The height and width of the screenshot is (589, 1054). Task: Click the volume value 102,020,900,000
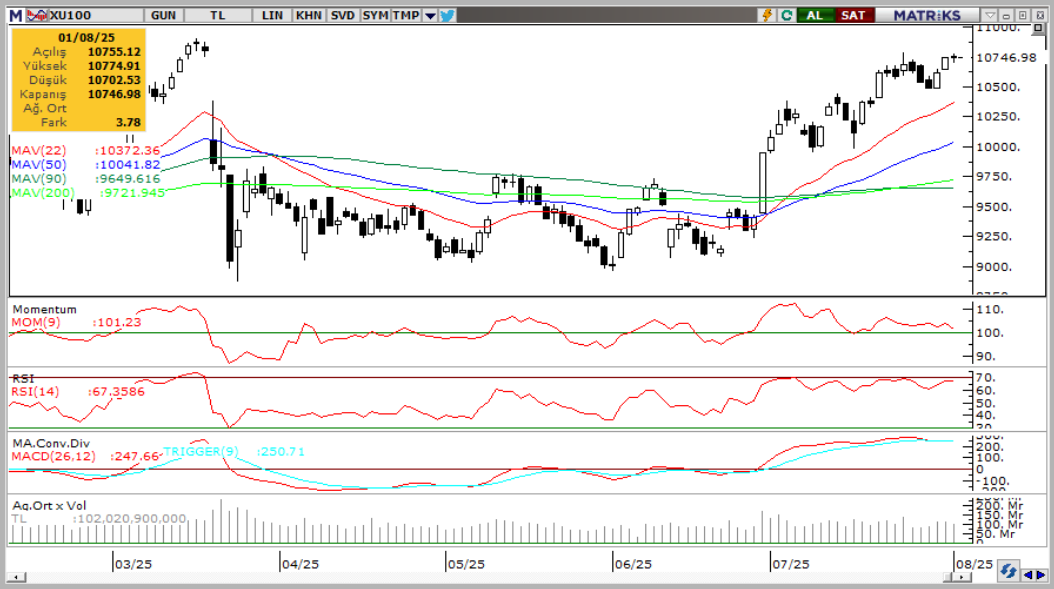point(130,519)
